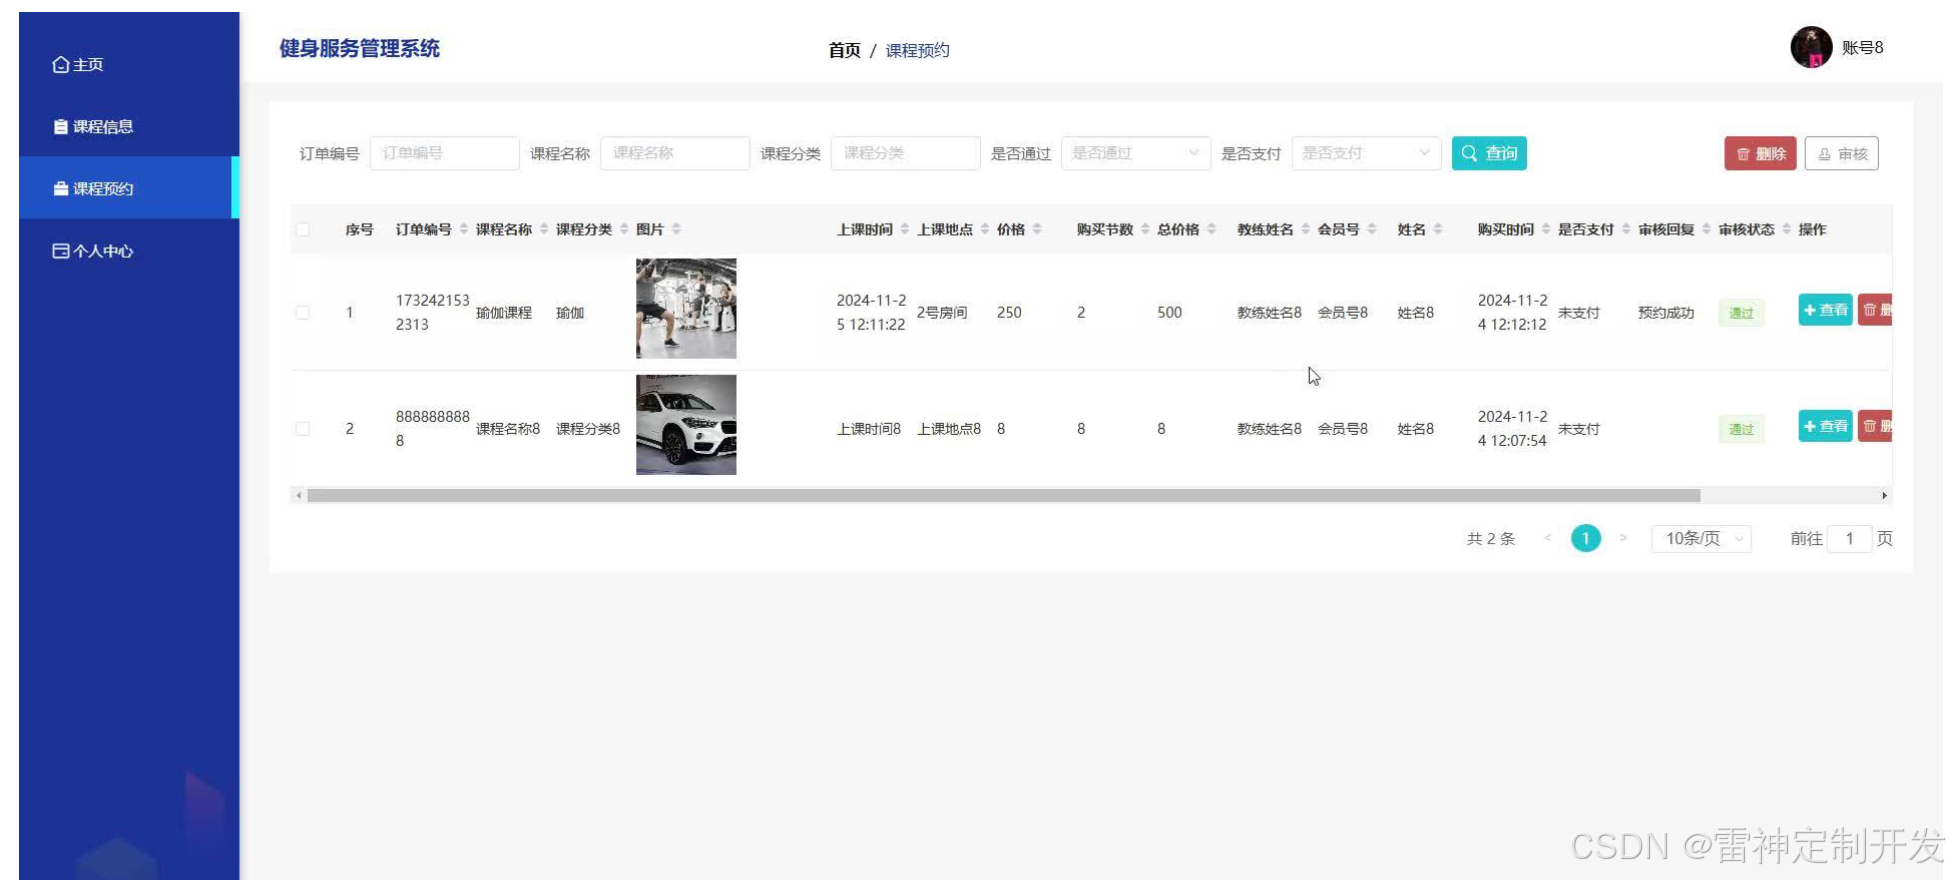This screenshot has height=880, width=1950.
Task: Focus the 课程分类 search field
Action: [906, 153]
